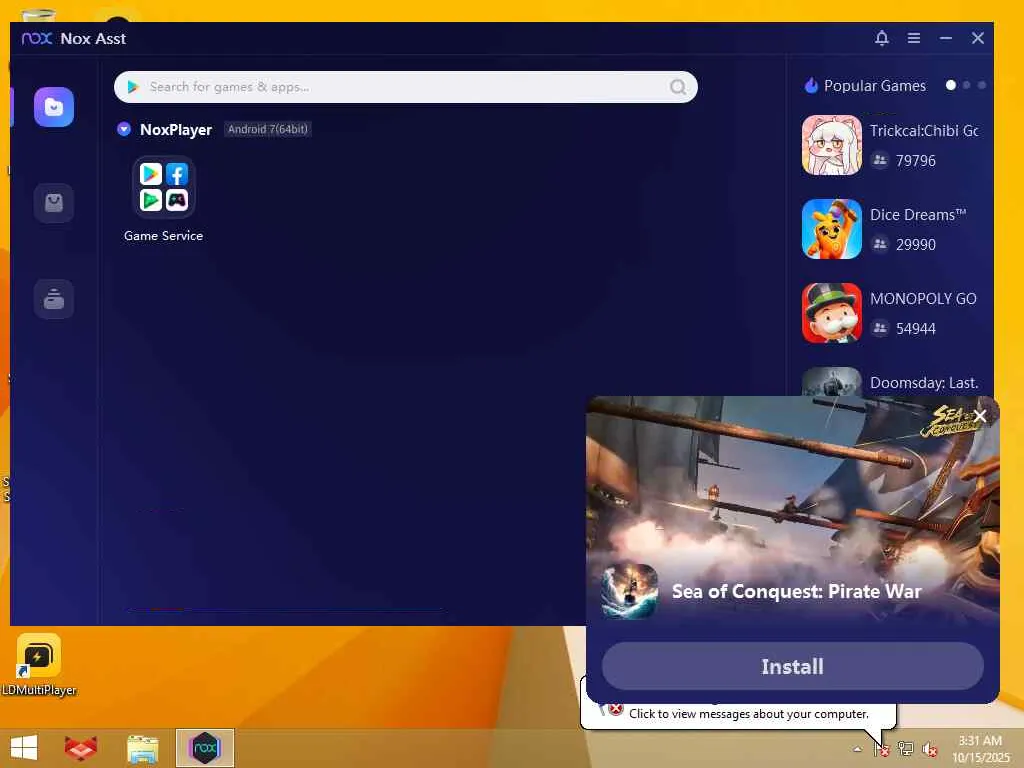Viewport: 1024px width, 768px height.
Task: Select the second Popular Games page dot
Action: (967, 86)
